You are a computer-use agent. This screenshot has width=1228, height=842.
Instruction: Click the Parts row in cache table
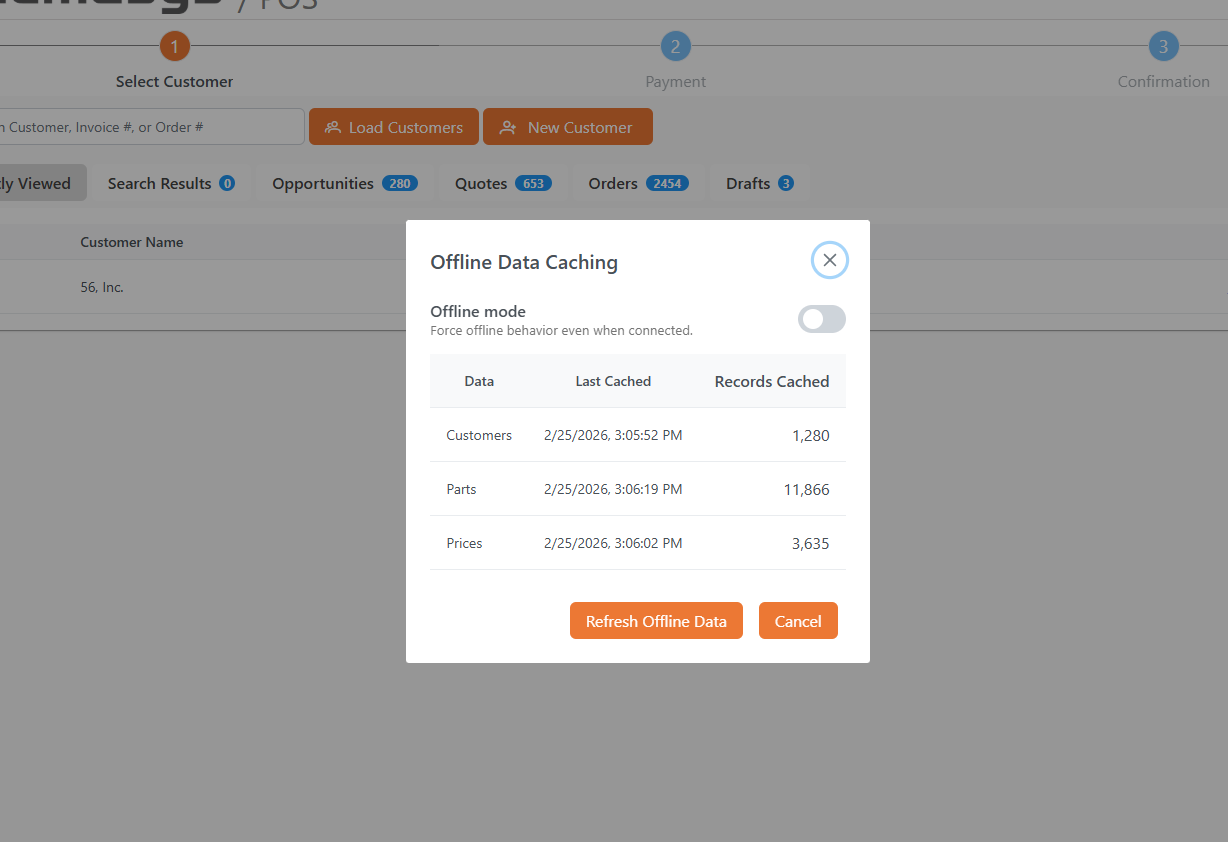(637, 489)
